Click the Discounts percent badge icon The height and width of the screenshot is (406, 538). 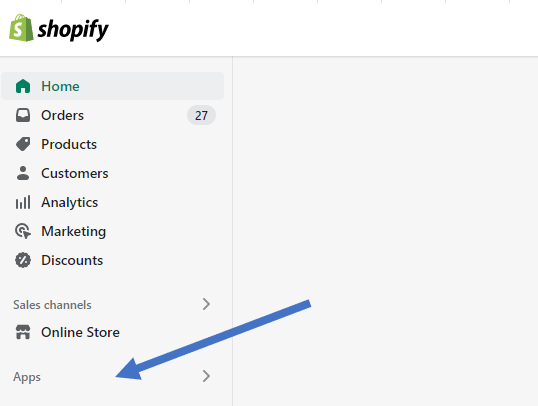[23, 260]
